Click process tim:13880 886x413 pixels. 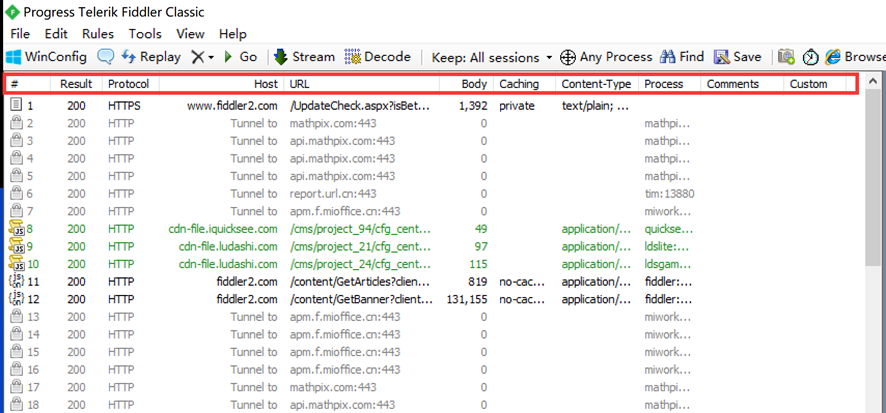[670, 193]
